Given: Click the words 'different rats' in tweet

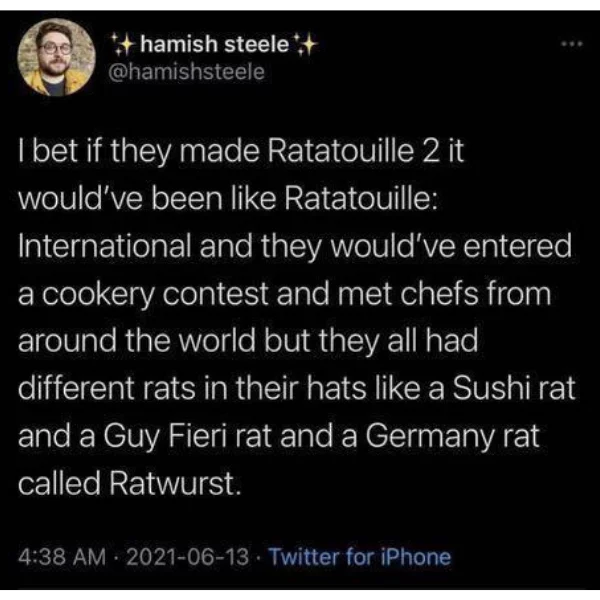Looking at the screenshot, I should (106, 388).
